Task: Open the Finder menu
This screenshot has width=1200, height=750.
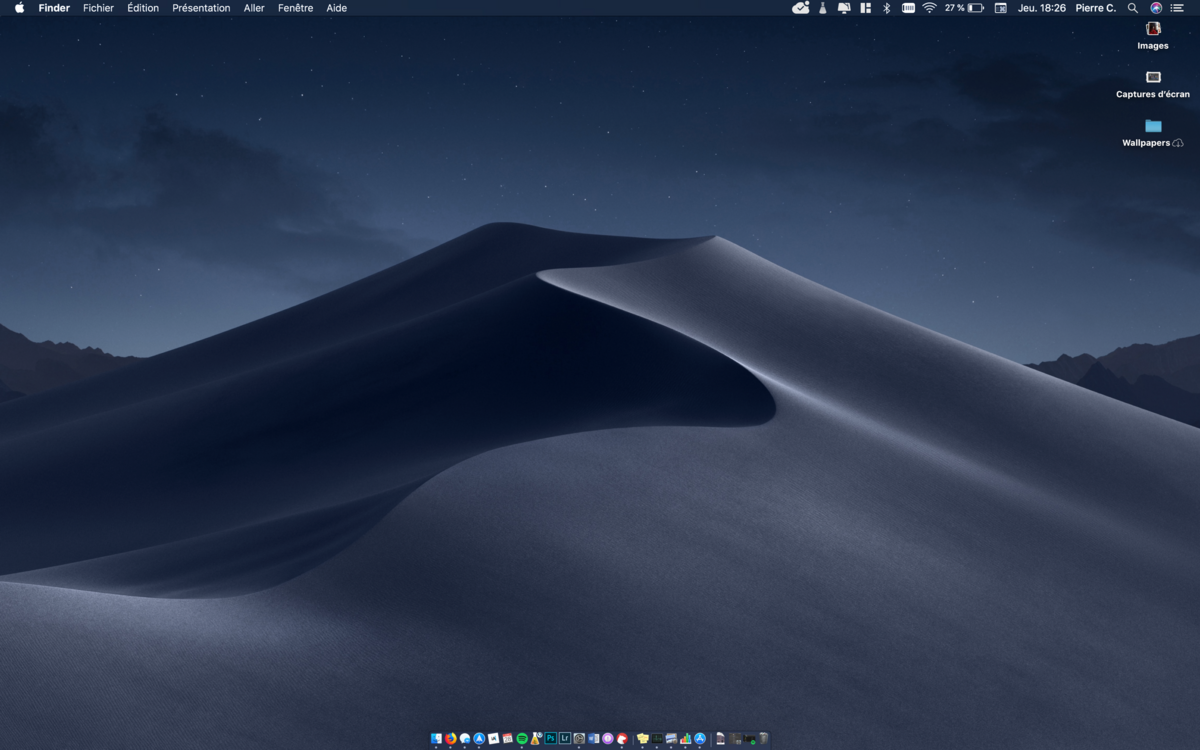Action: click(x=54, y=8)
